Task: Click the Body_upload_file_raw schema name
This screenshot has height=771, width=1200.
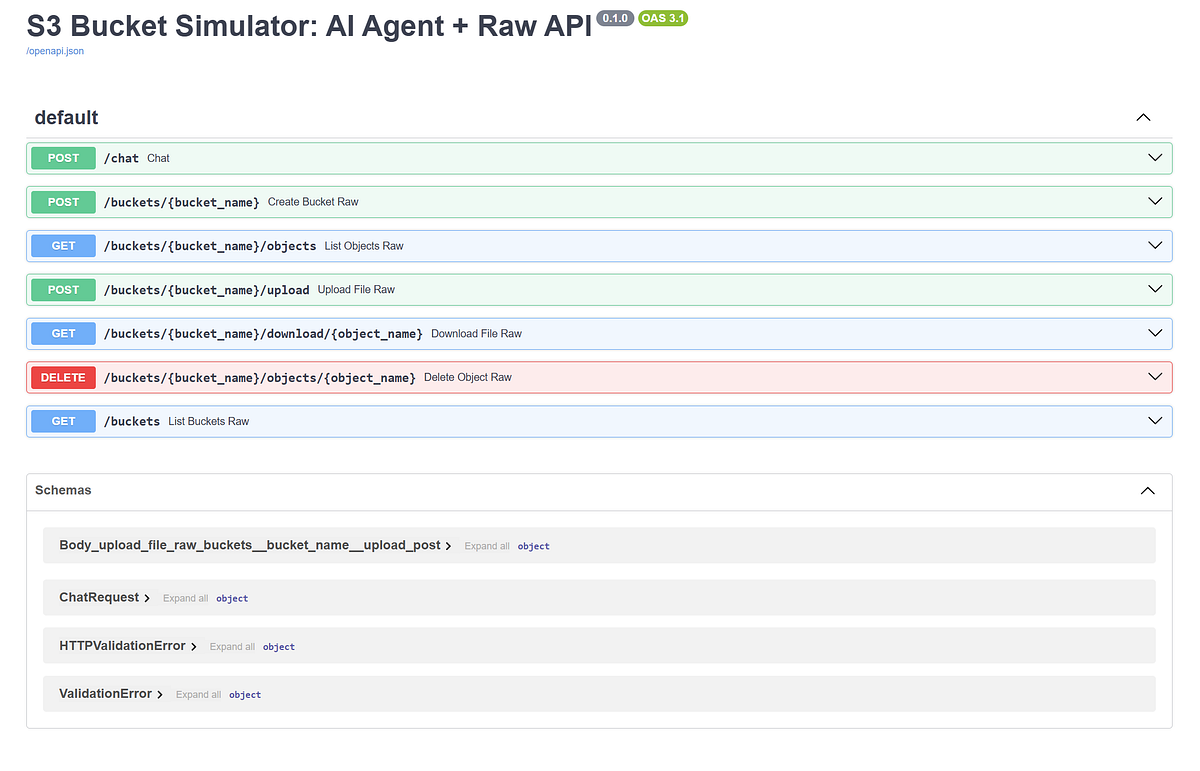Action: (x=250, y=545)
